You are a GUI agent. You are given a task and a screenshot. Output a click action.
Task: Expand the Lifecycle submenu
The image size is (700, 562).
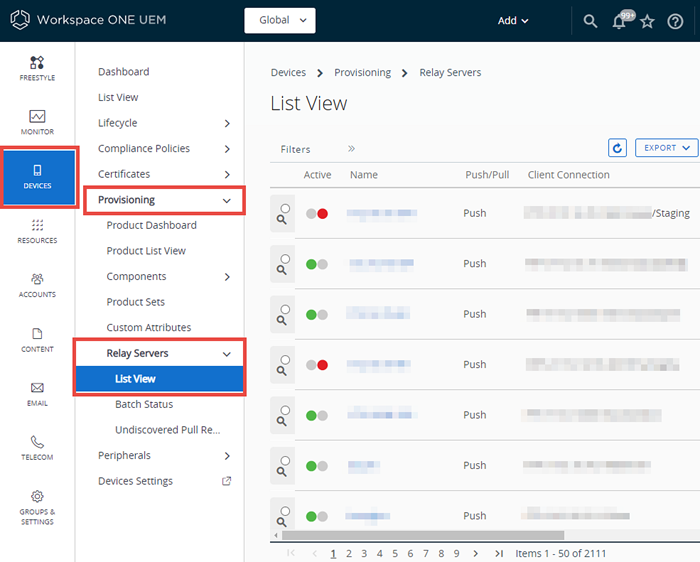(227, 123)
